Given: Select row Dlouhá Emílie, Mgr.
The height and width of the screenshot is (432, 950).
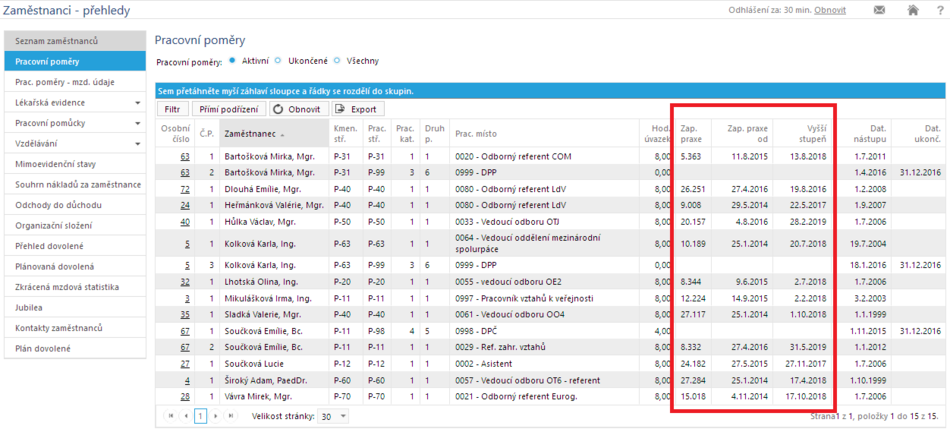Looking at the screenshot, I should [551, 189].
